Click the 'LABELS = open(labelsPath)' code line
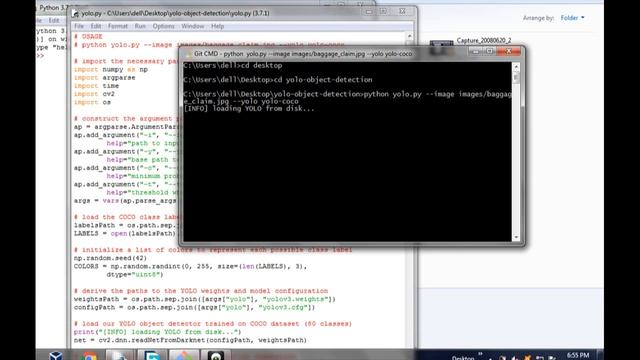 point(125,233)
